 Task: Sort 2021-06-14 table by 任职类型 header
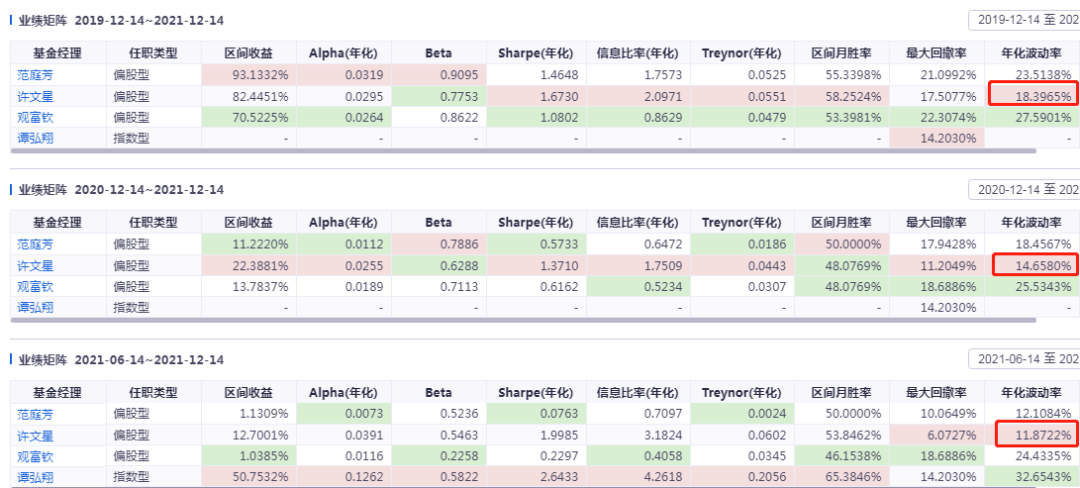coord(154,393)
